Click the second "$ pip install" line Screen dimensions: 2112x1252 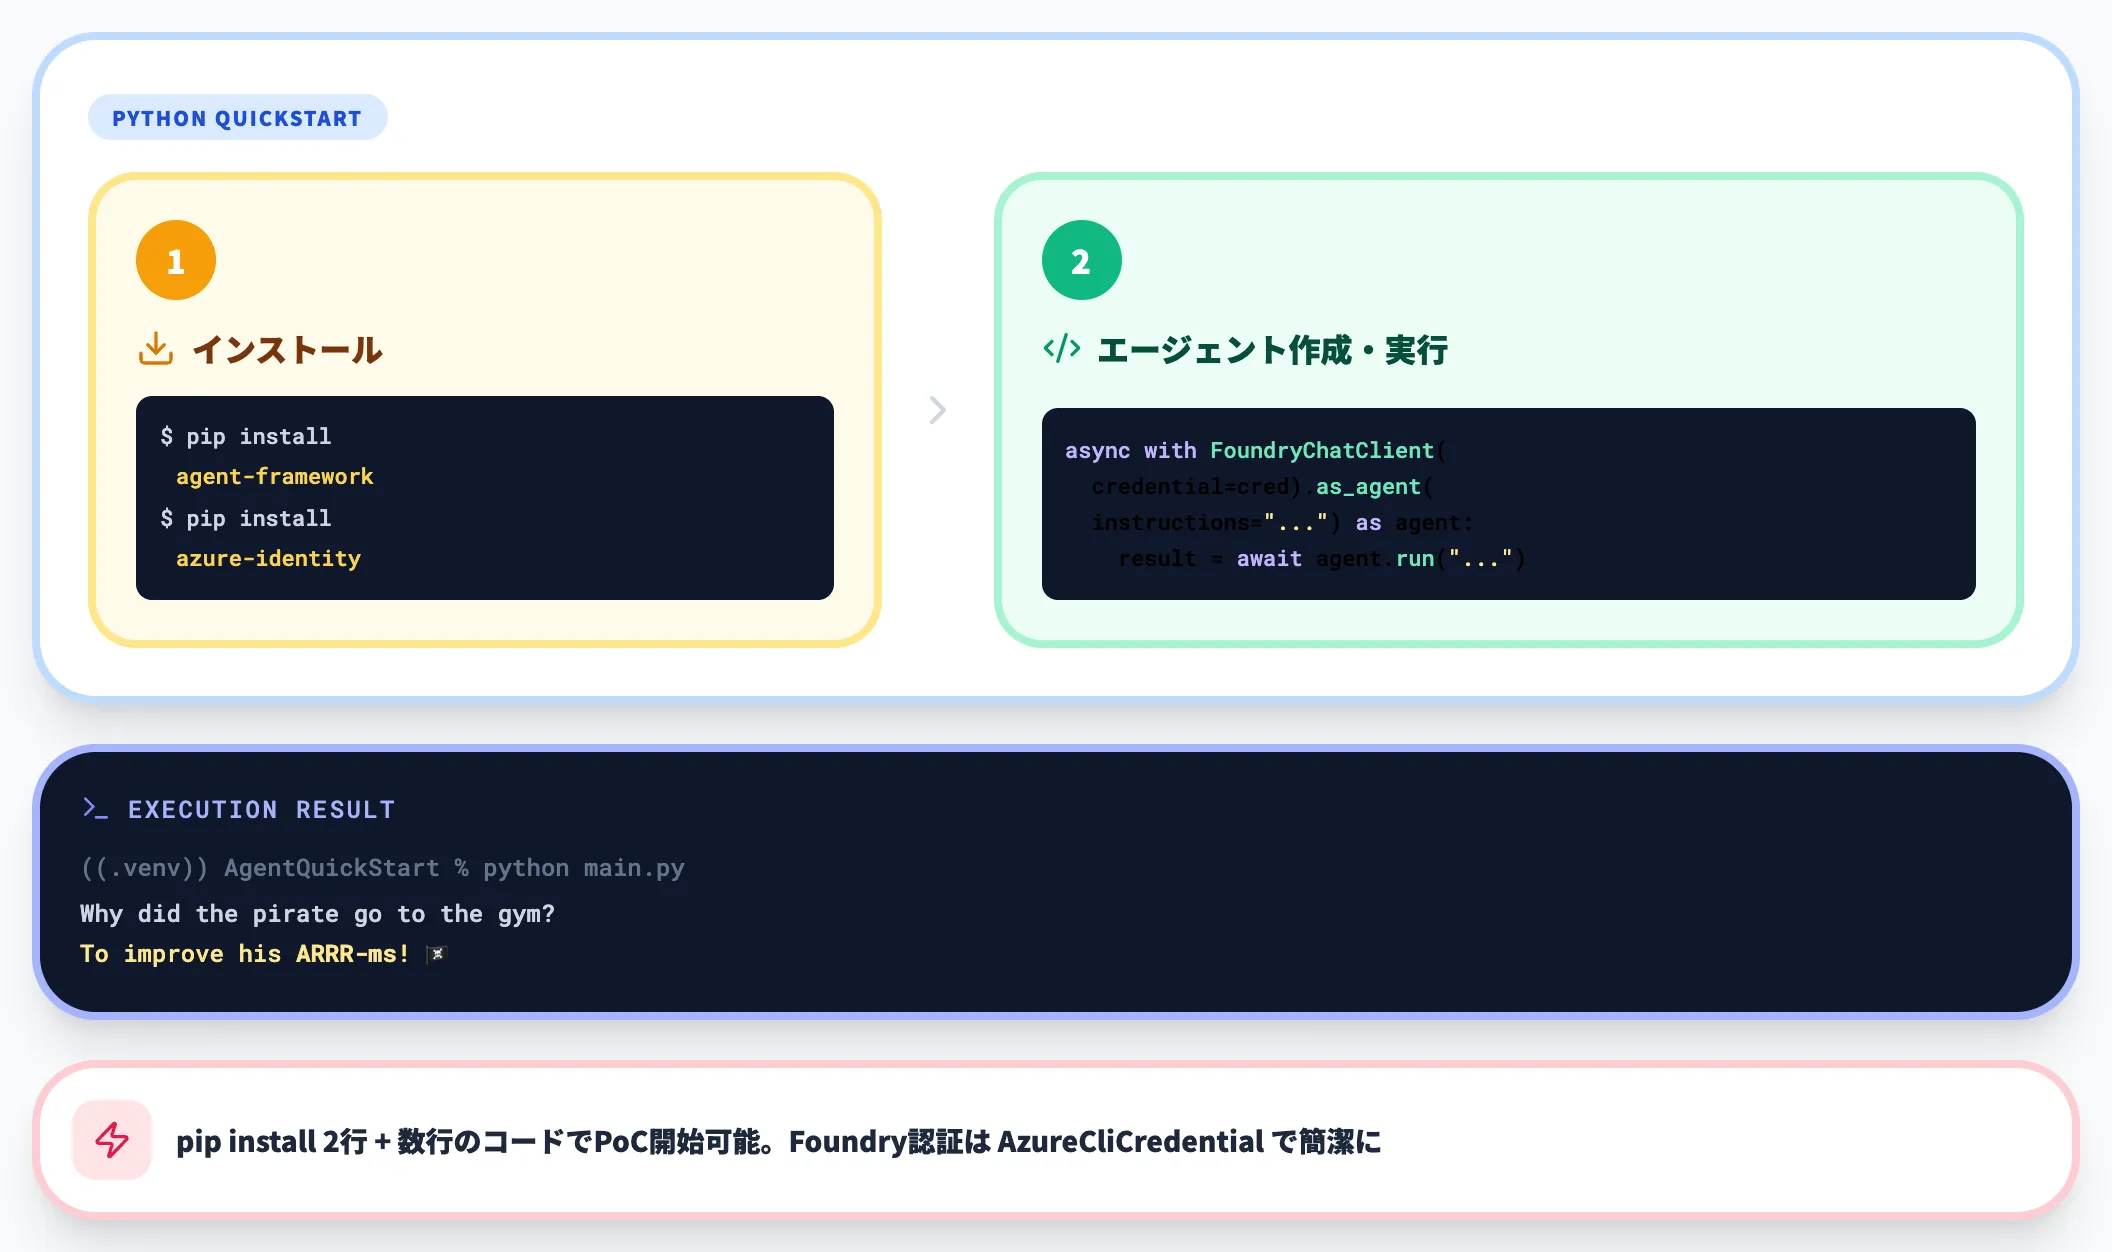point(246,518)
